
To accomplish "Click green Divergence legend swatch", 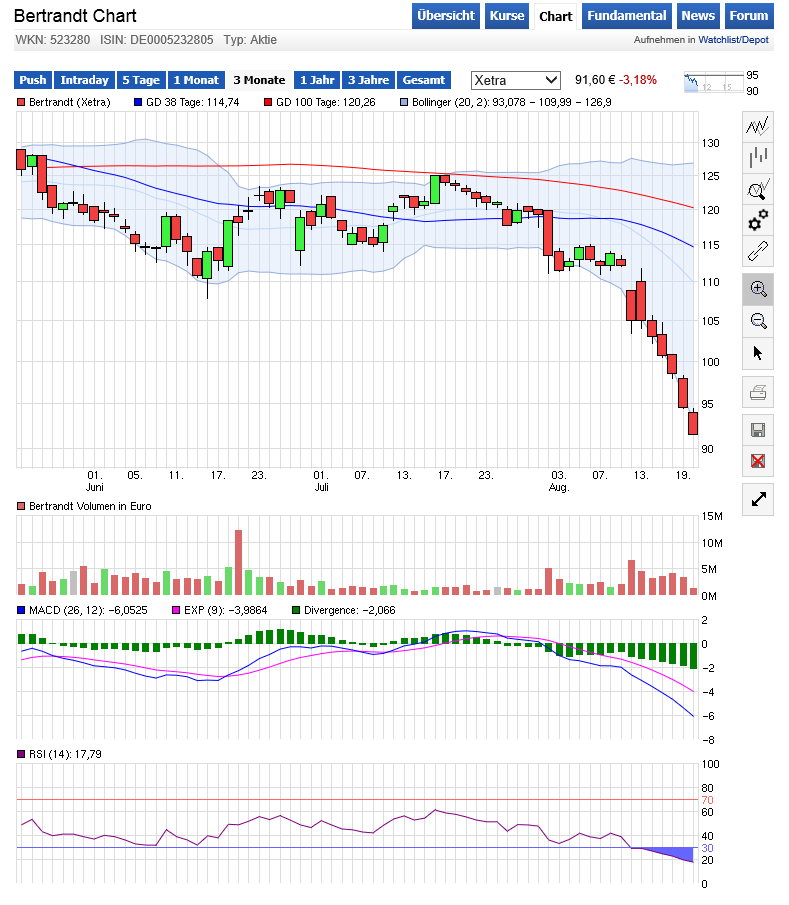I will pyautogui.click(x=296, y=610).
